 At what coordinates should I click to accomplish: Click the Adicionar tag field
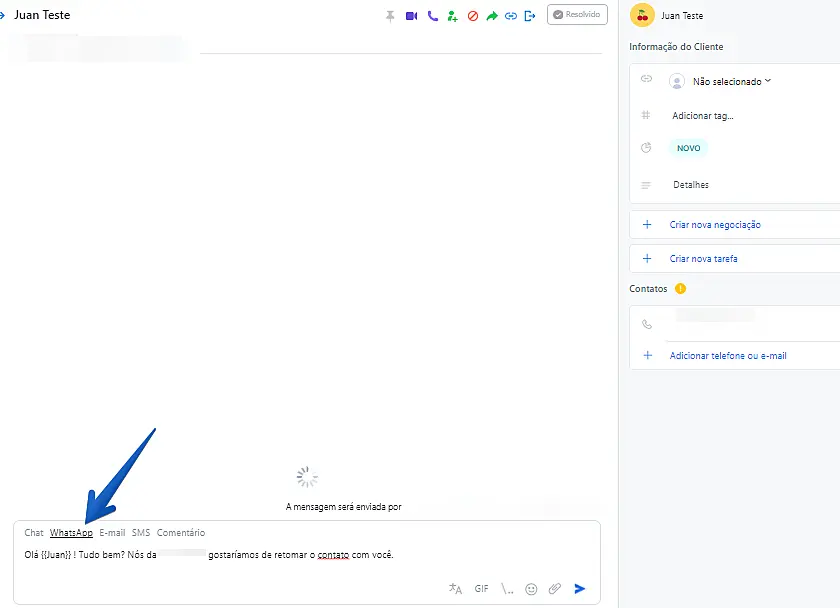click(702, 116)
